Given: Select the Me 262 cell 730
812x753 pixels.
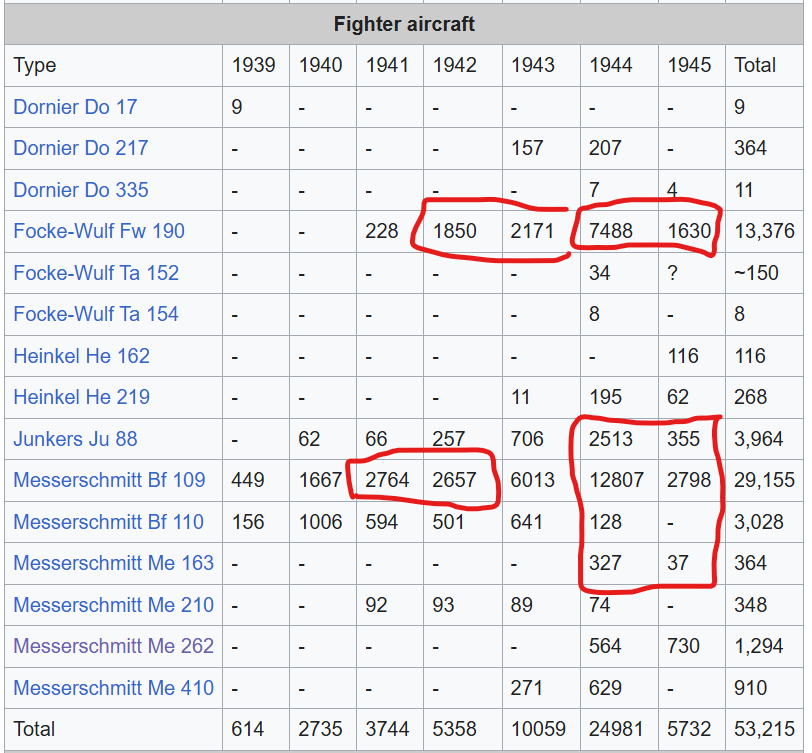Looking at the screenshot, I should 692,646.
